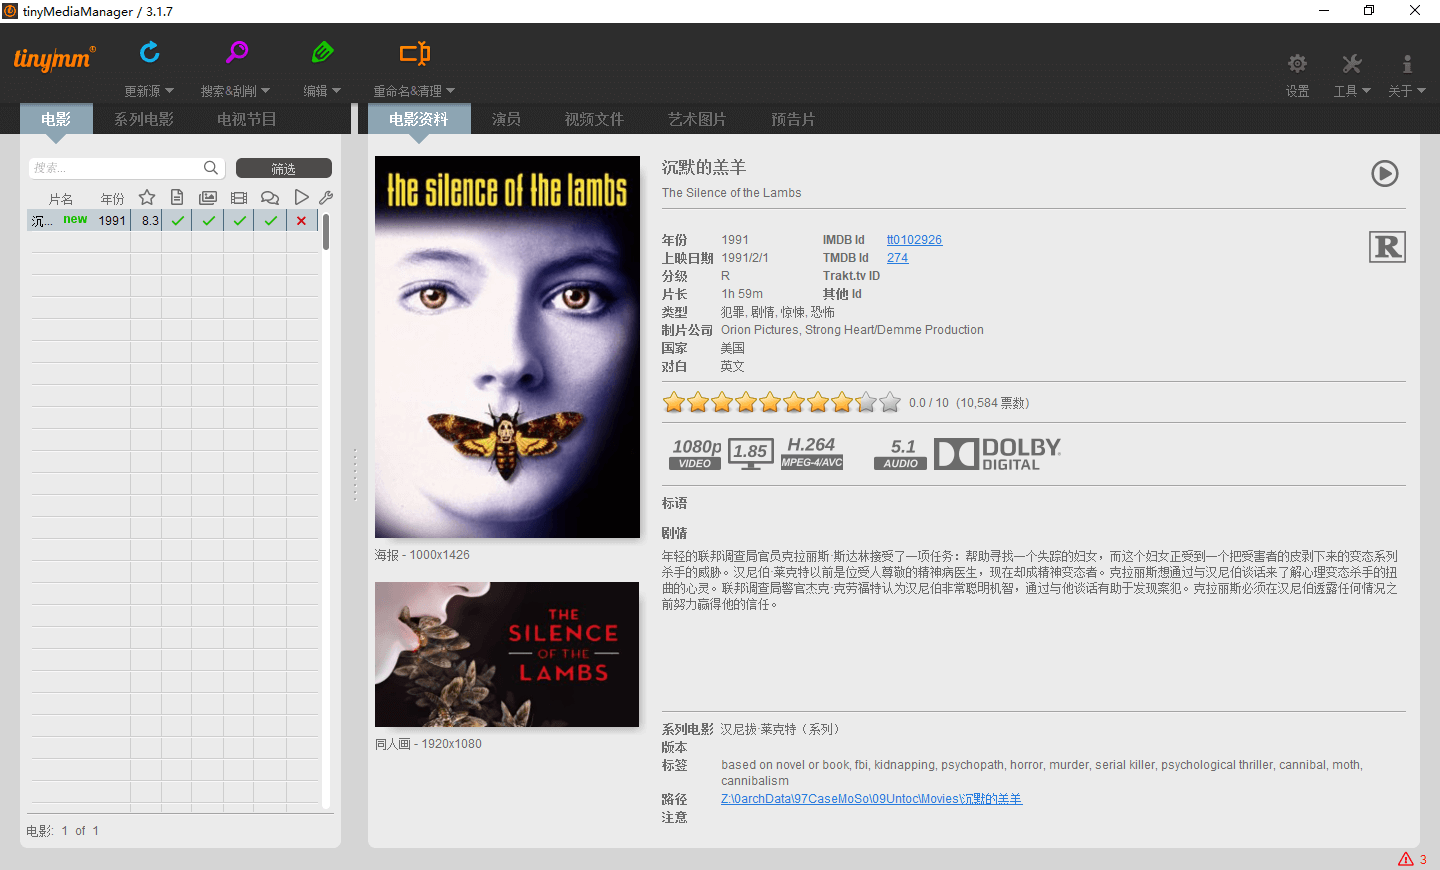Viewport: 1440px width, 870px height.
Task: Click the star rating column header
Action: pos(147,198)
